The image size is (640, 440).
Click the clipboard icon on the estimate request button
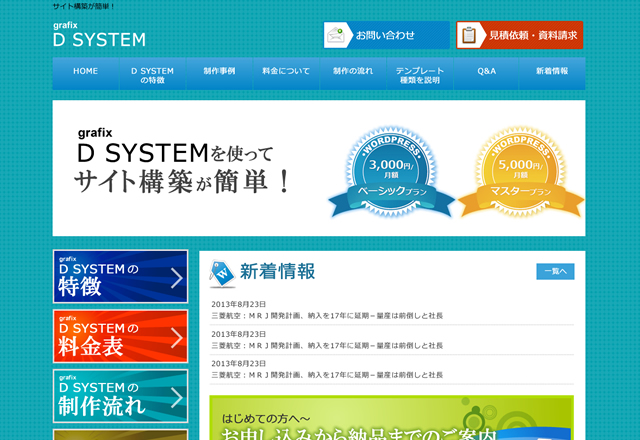click(x=469, y=35)
